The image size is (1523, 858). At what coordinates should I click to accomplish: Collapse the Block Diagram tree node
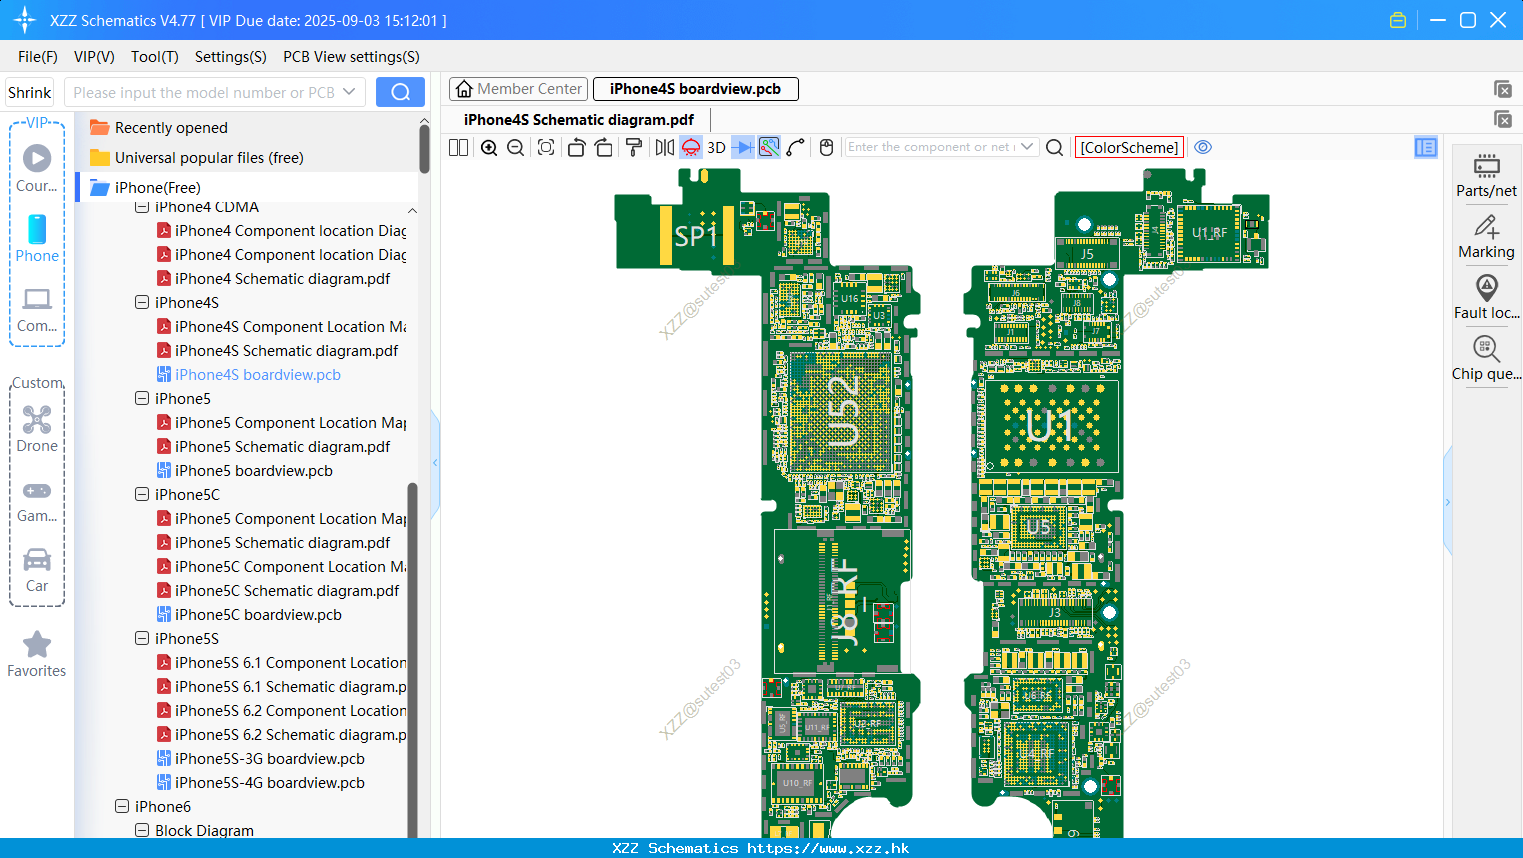(142, 830)
